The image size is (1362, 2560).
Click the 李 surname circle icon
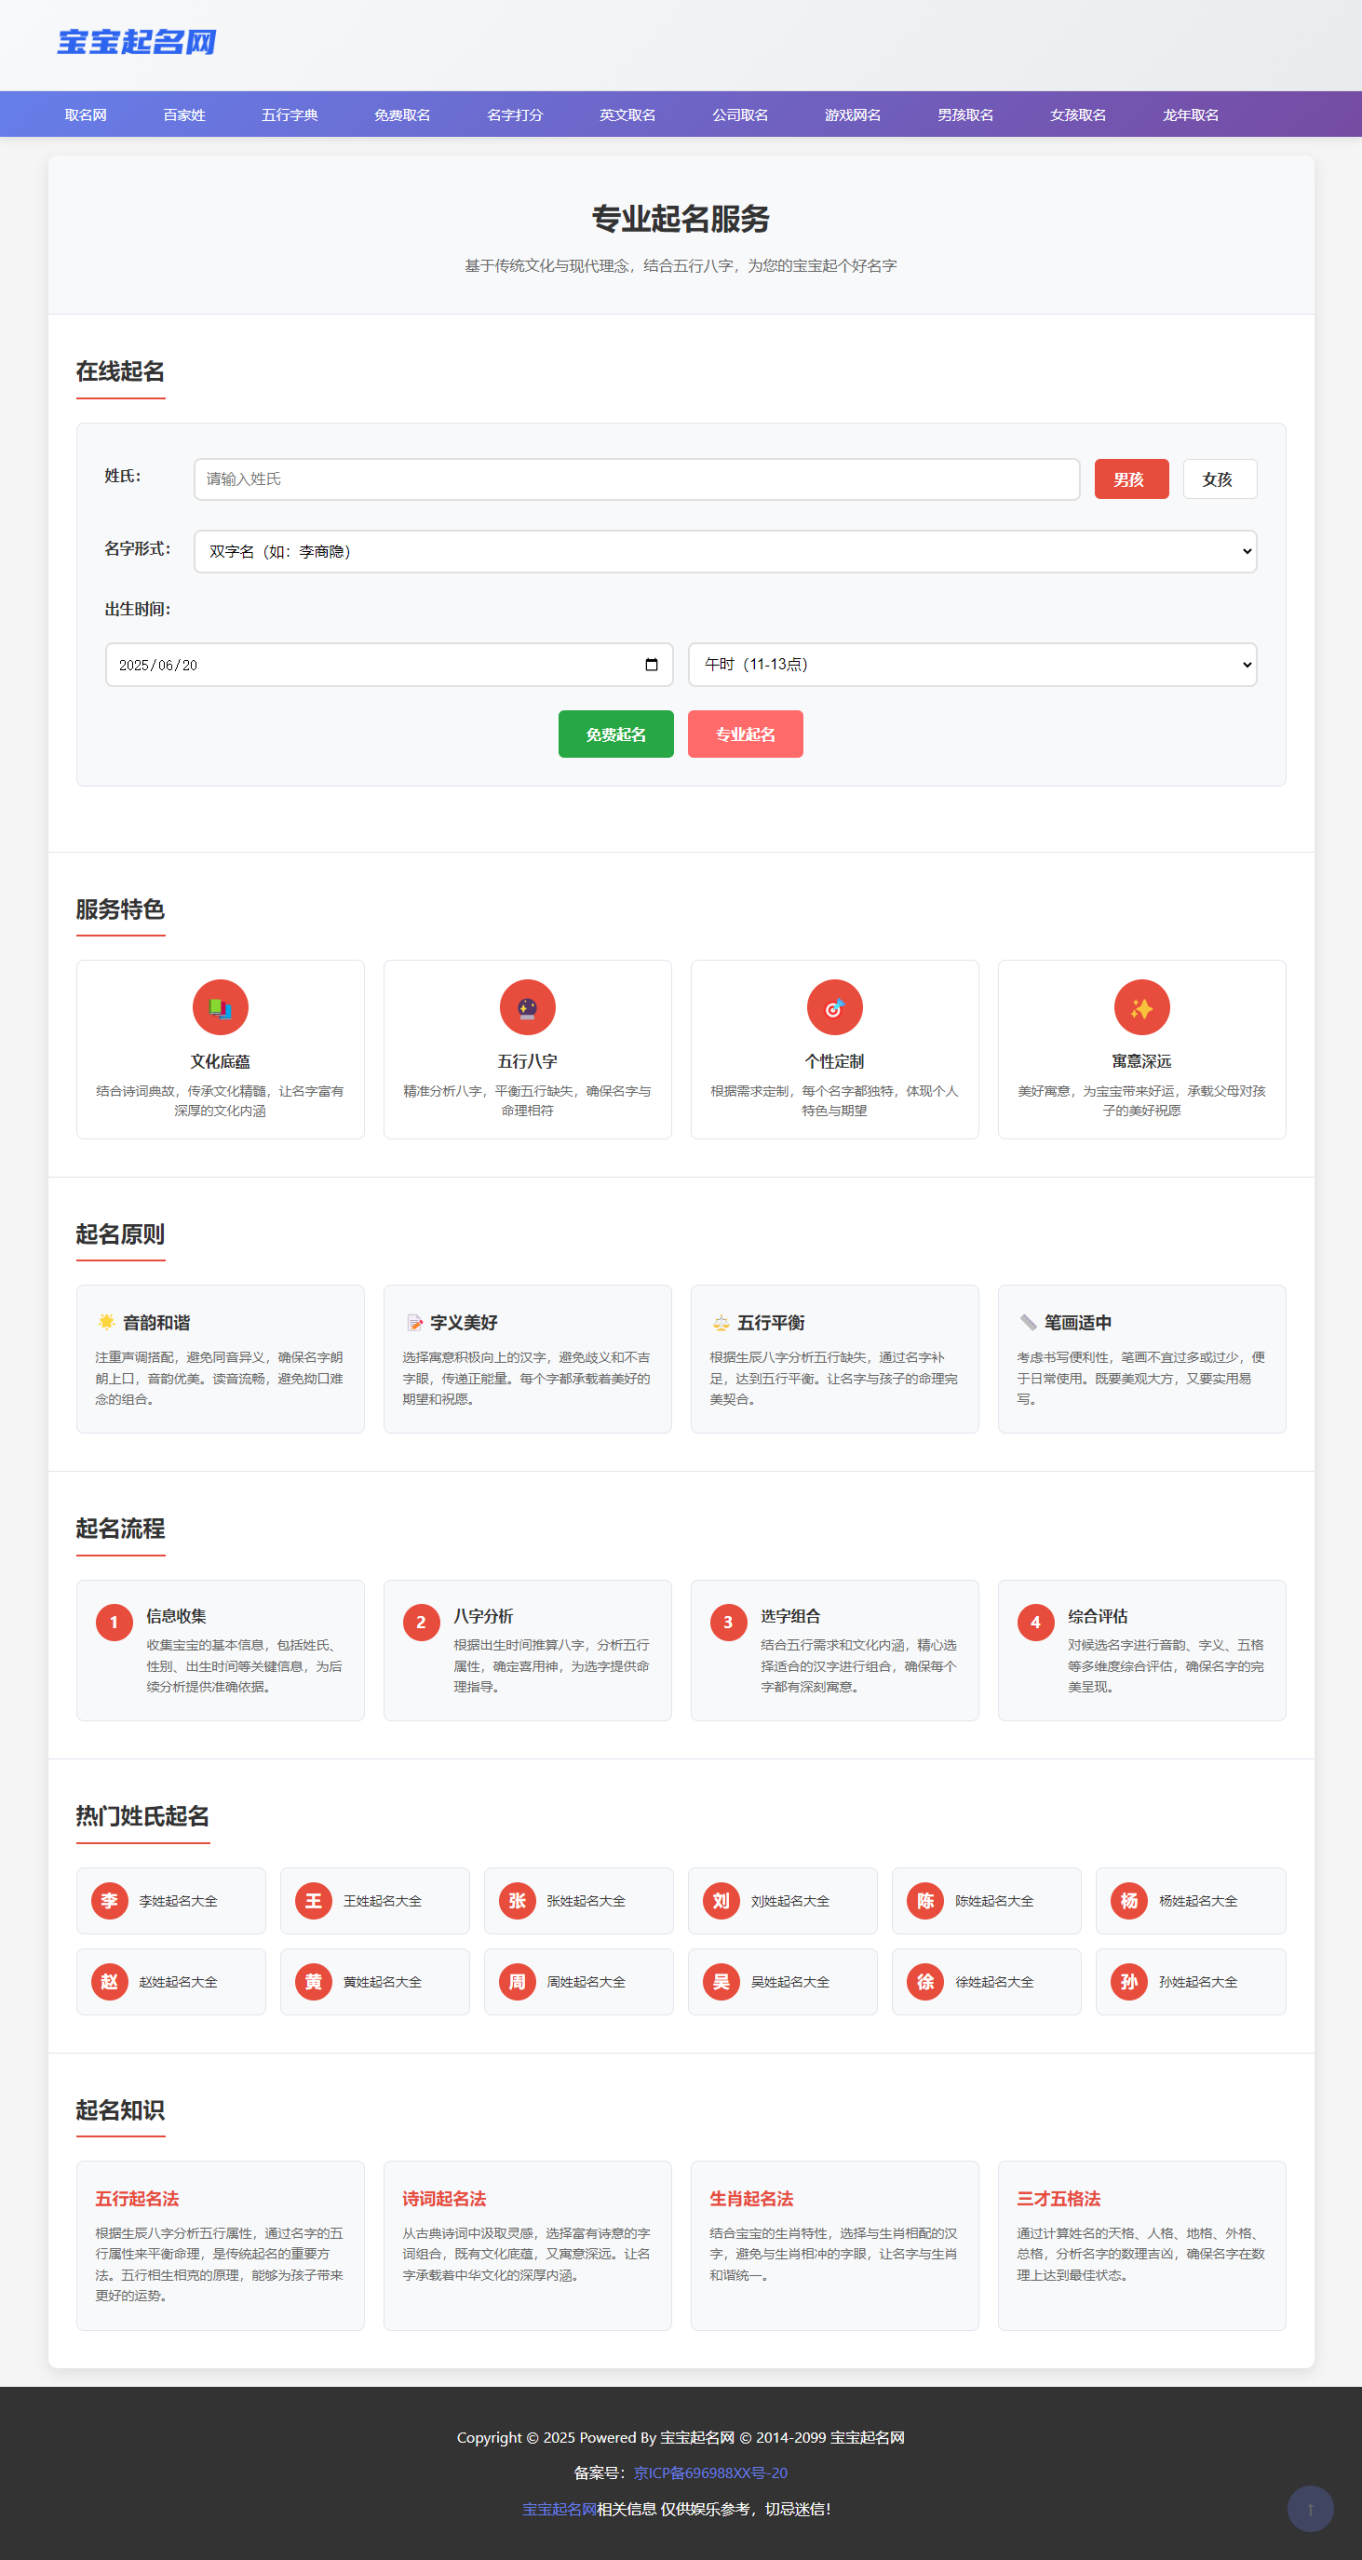tap(110, 1901)
